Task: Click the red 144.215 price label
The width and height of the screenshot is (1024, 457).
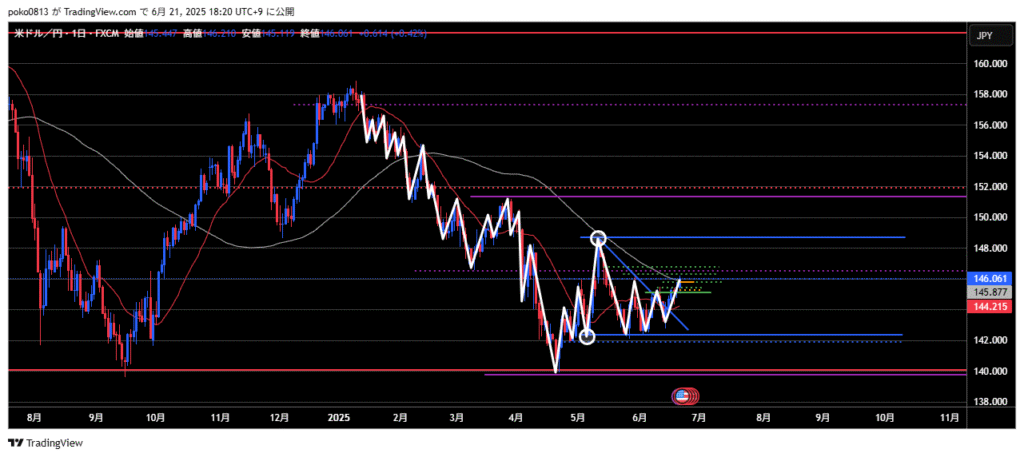Action: [x=989, y=306]
